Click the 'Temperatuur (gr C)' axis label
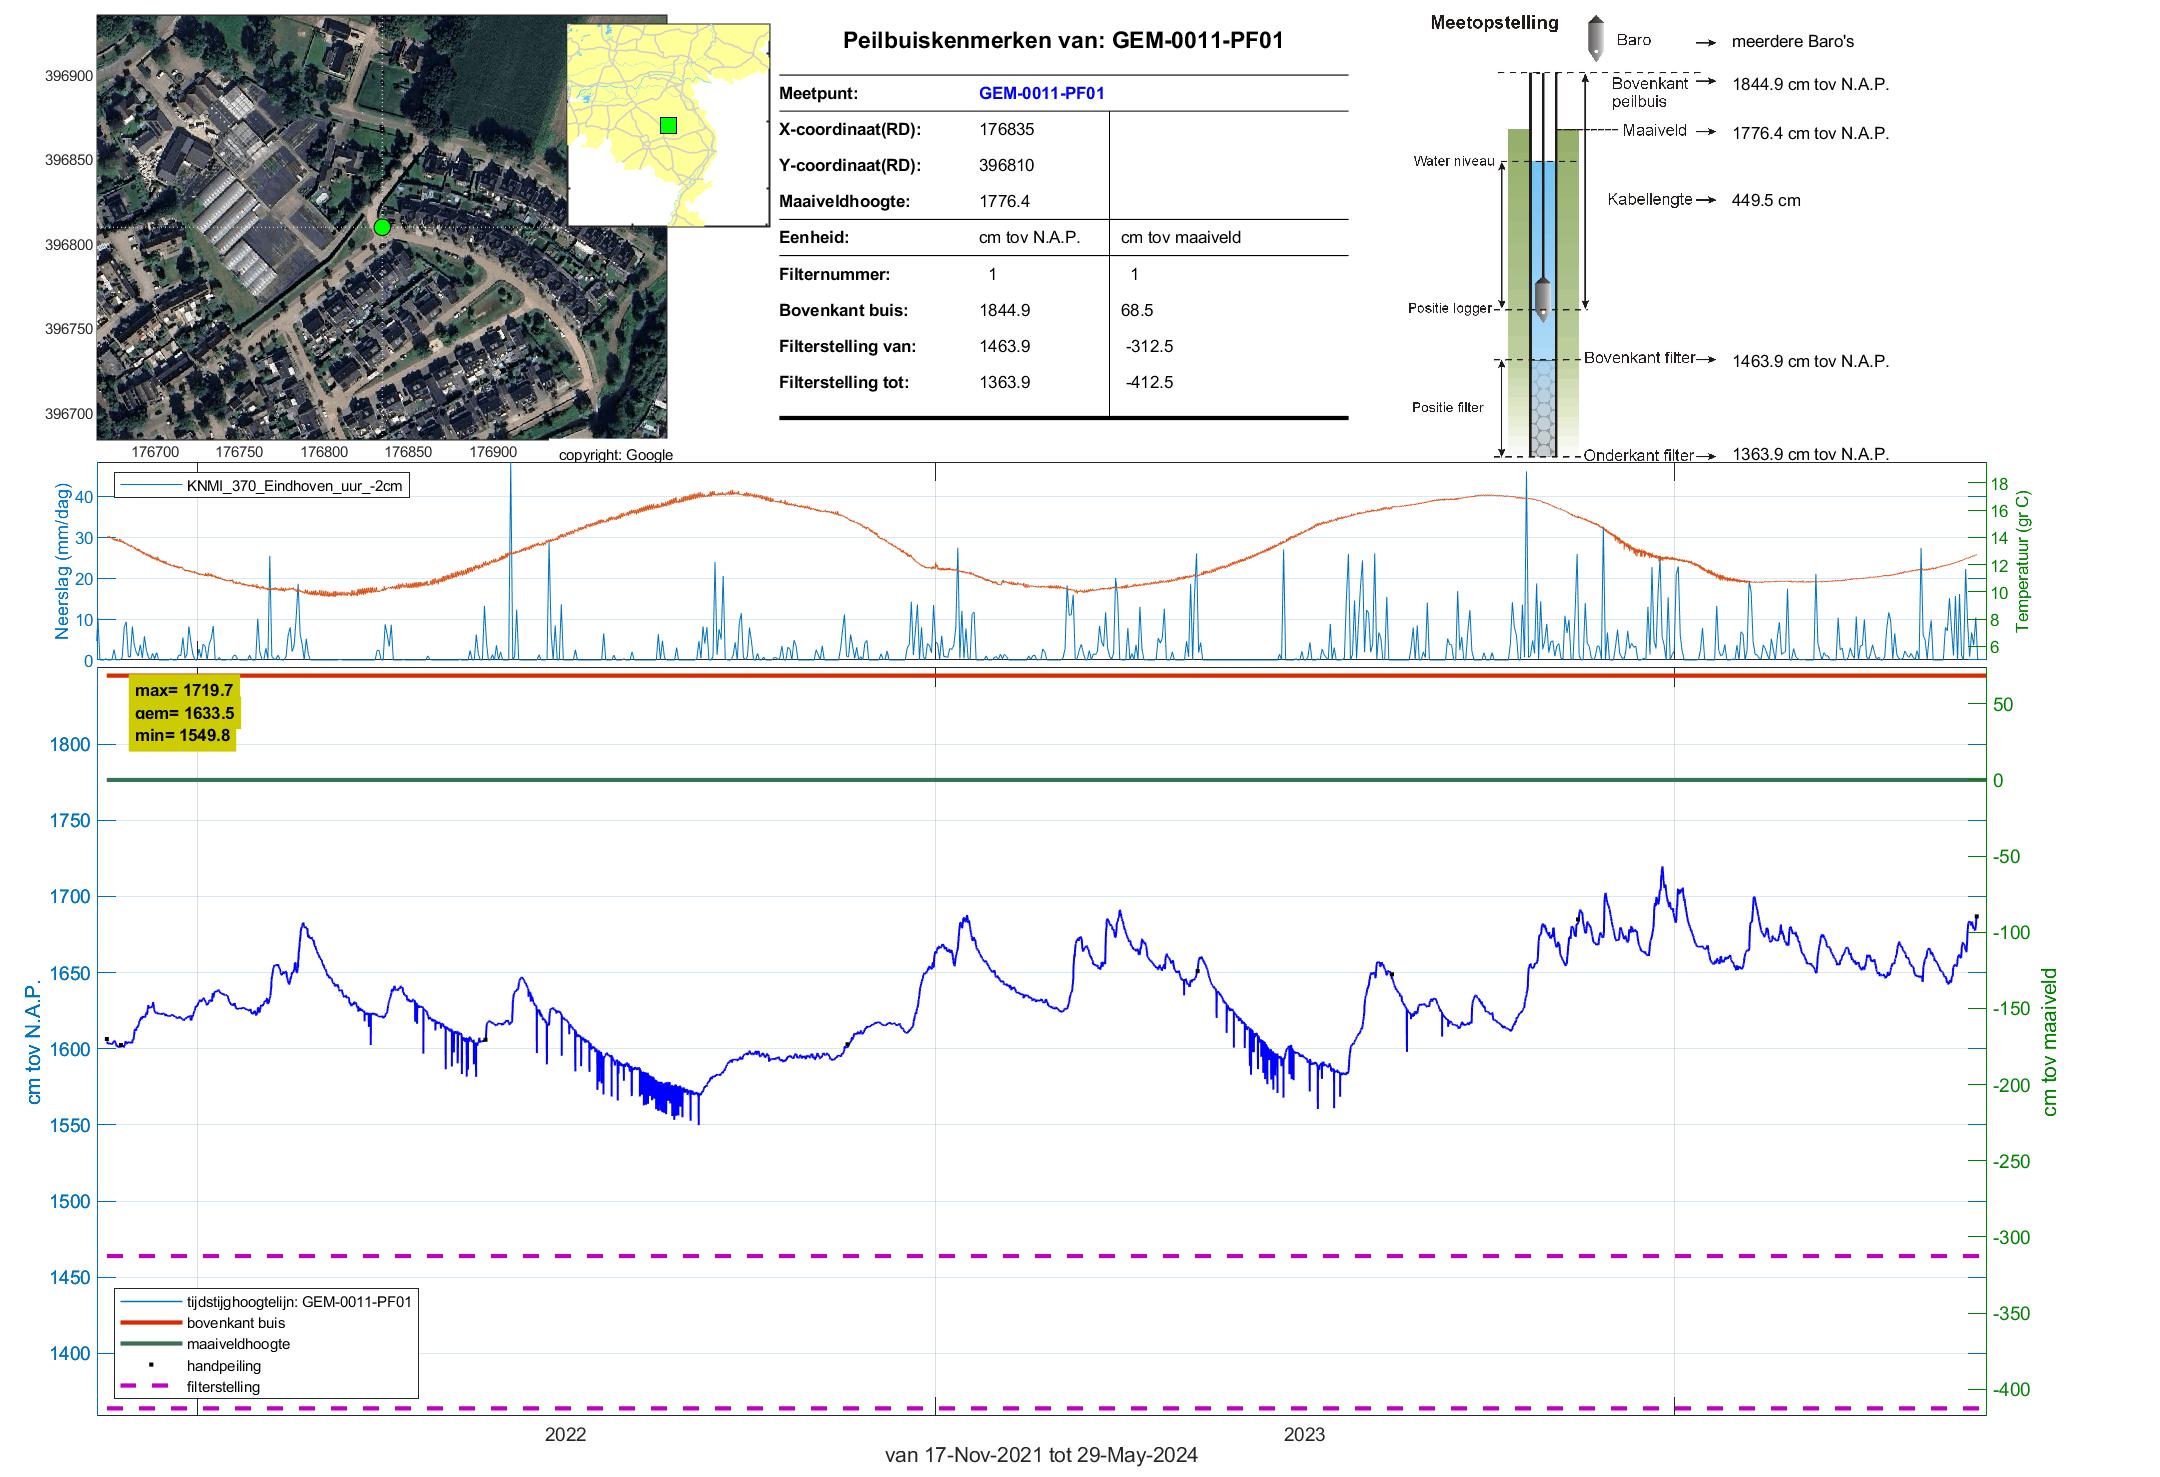The image size is (2160, 1477). [x=2022, y=561]
